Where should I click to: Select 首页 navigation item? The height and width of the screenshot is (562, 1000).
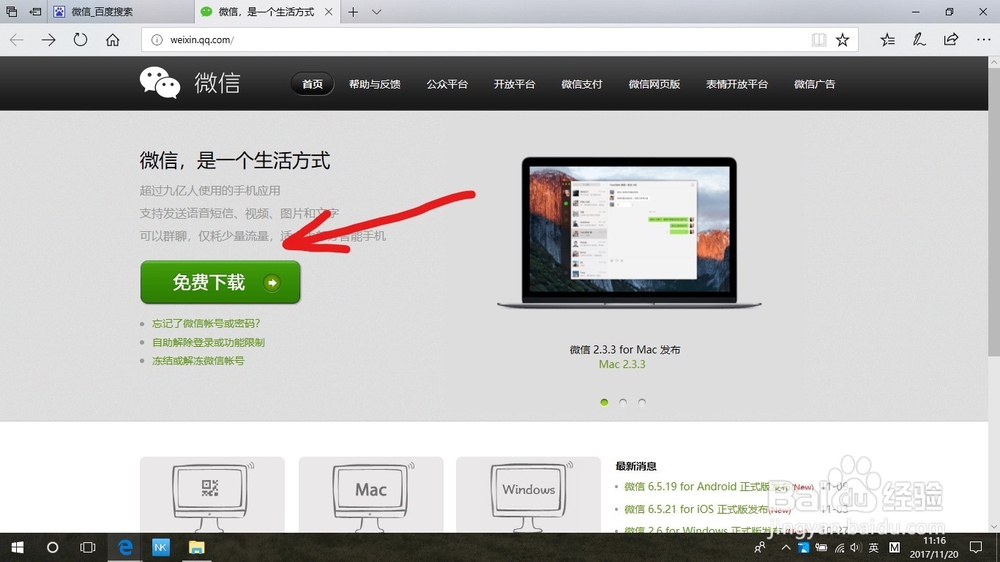(312, 84)
